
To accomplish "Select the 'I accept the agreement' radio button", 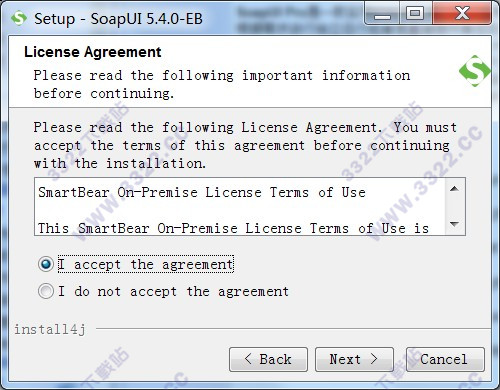I will 46,264.
